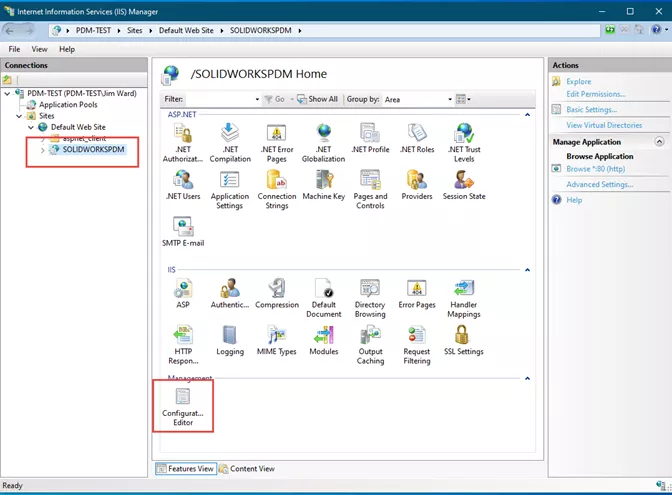The height and width of the screenshot is (495, 672).
Task: Click View Virtual Directories link
Action: 604,125
